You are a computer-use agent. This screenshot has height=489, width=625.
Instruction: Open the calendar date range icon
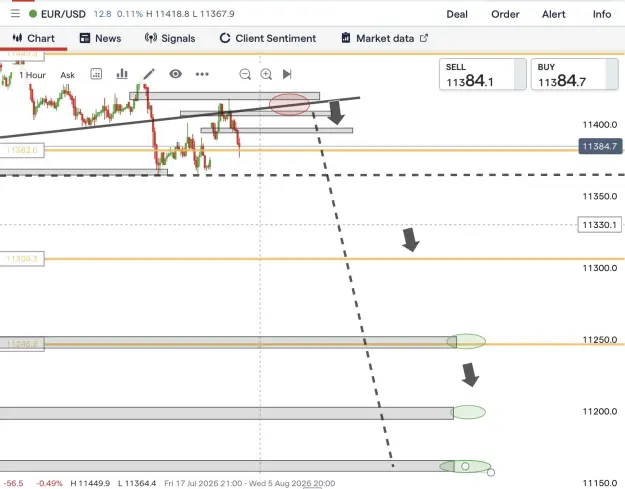coord(96,74)
